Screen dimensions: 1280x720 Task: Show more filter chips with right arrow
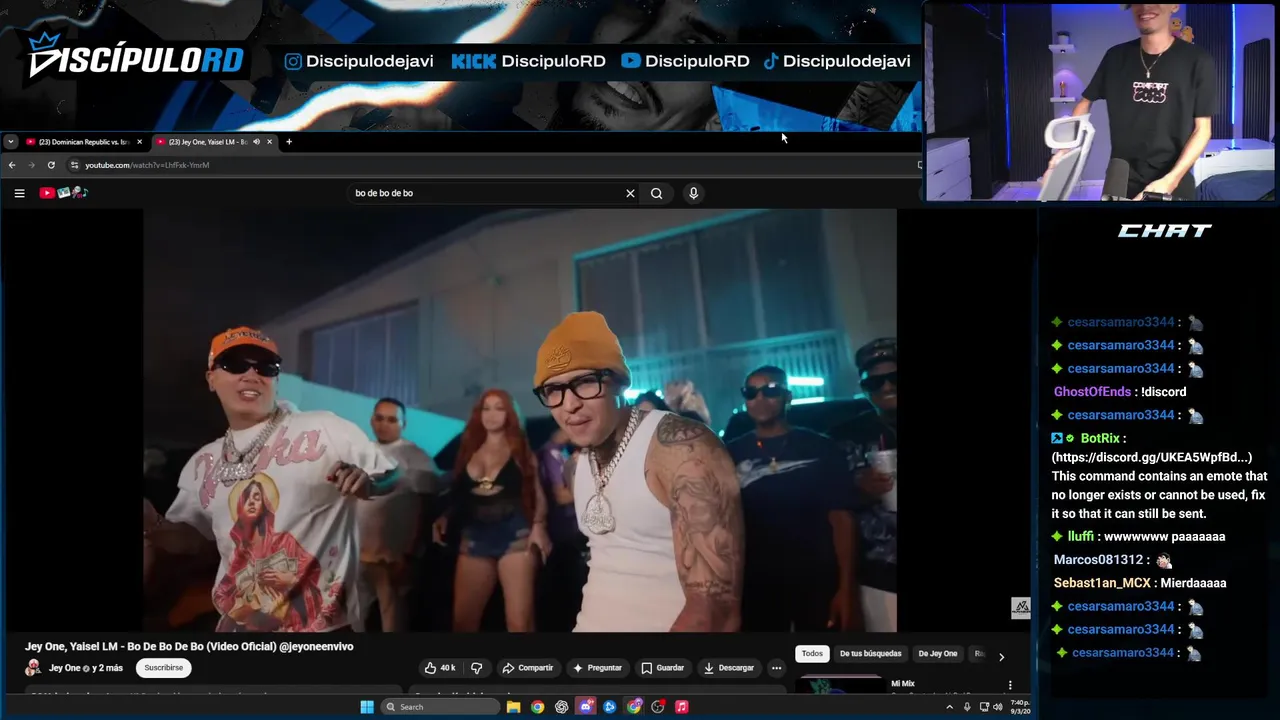coord(1001,656)
